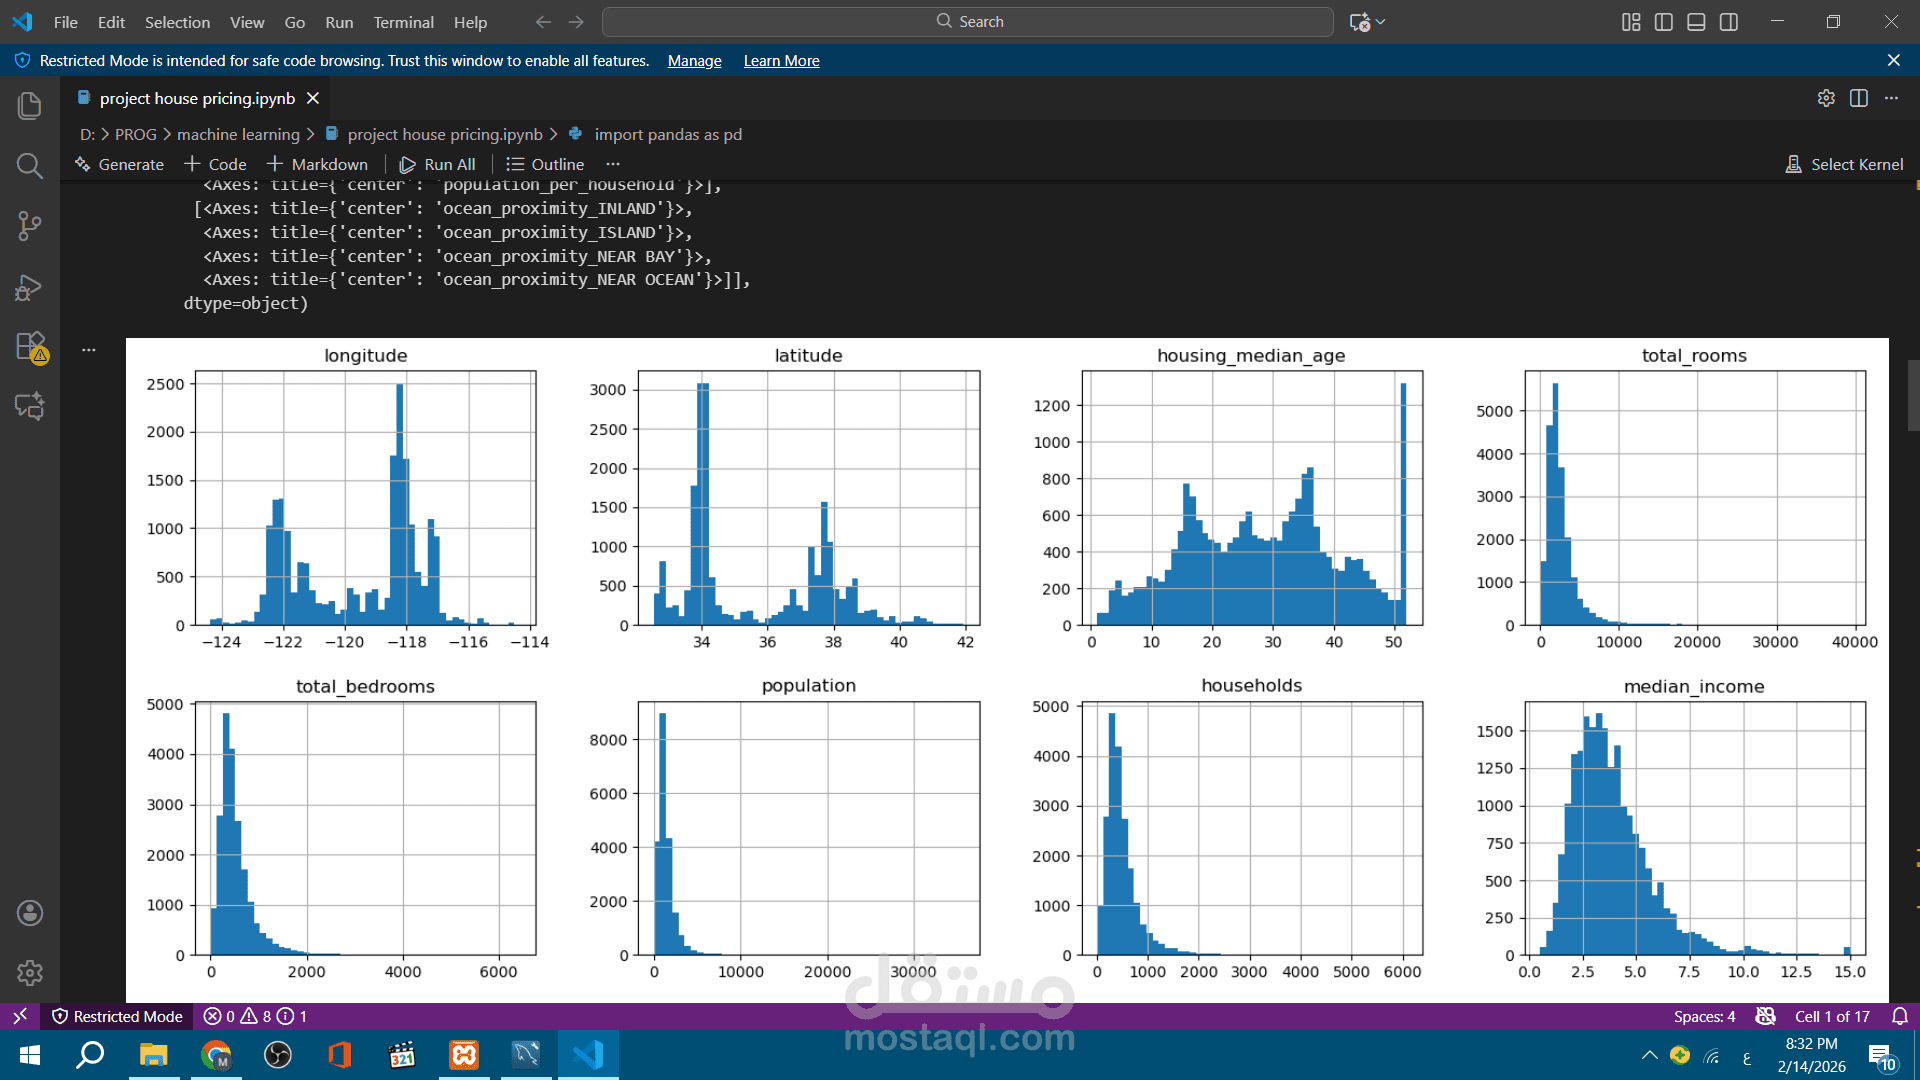Click the editor vertical scrollbar thumb

tap(1913, 395)
